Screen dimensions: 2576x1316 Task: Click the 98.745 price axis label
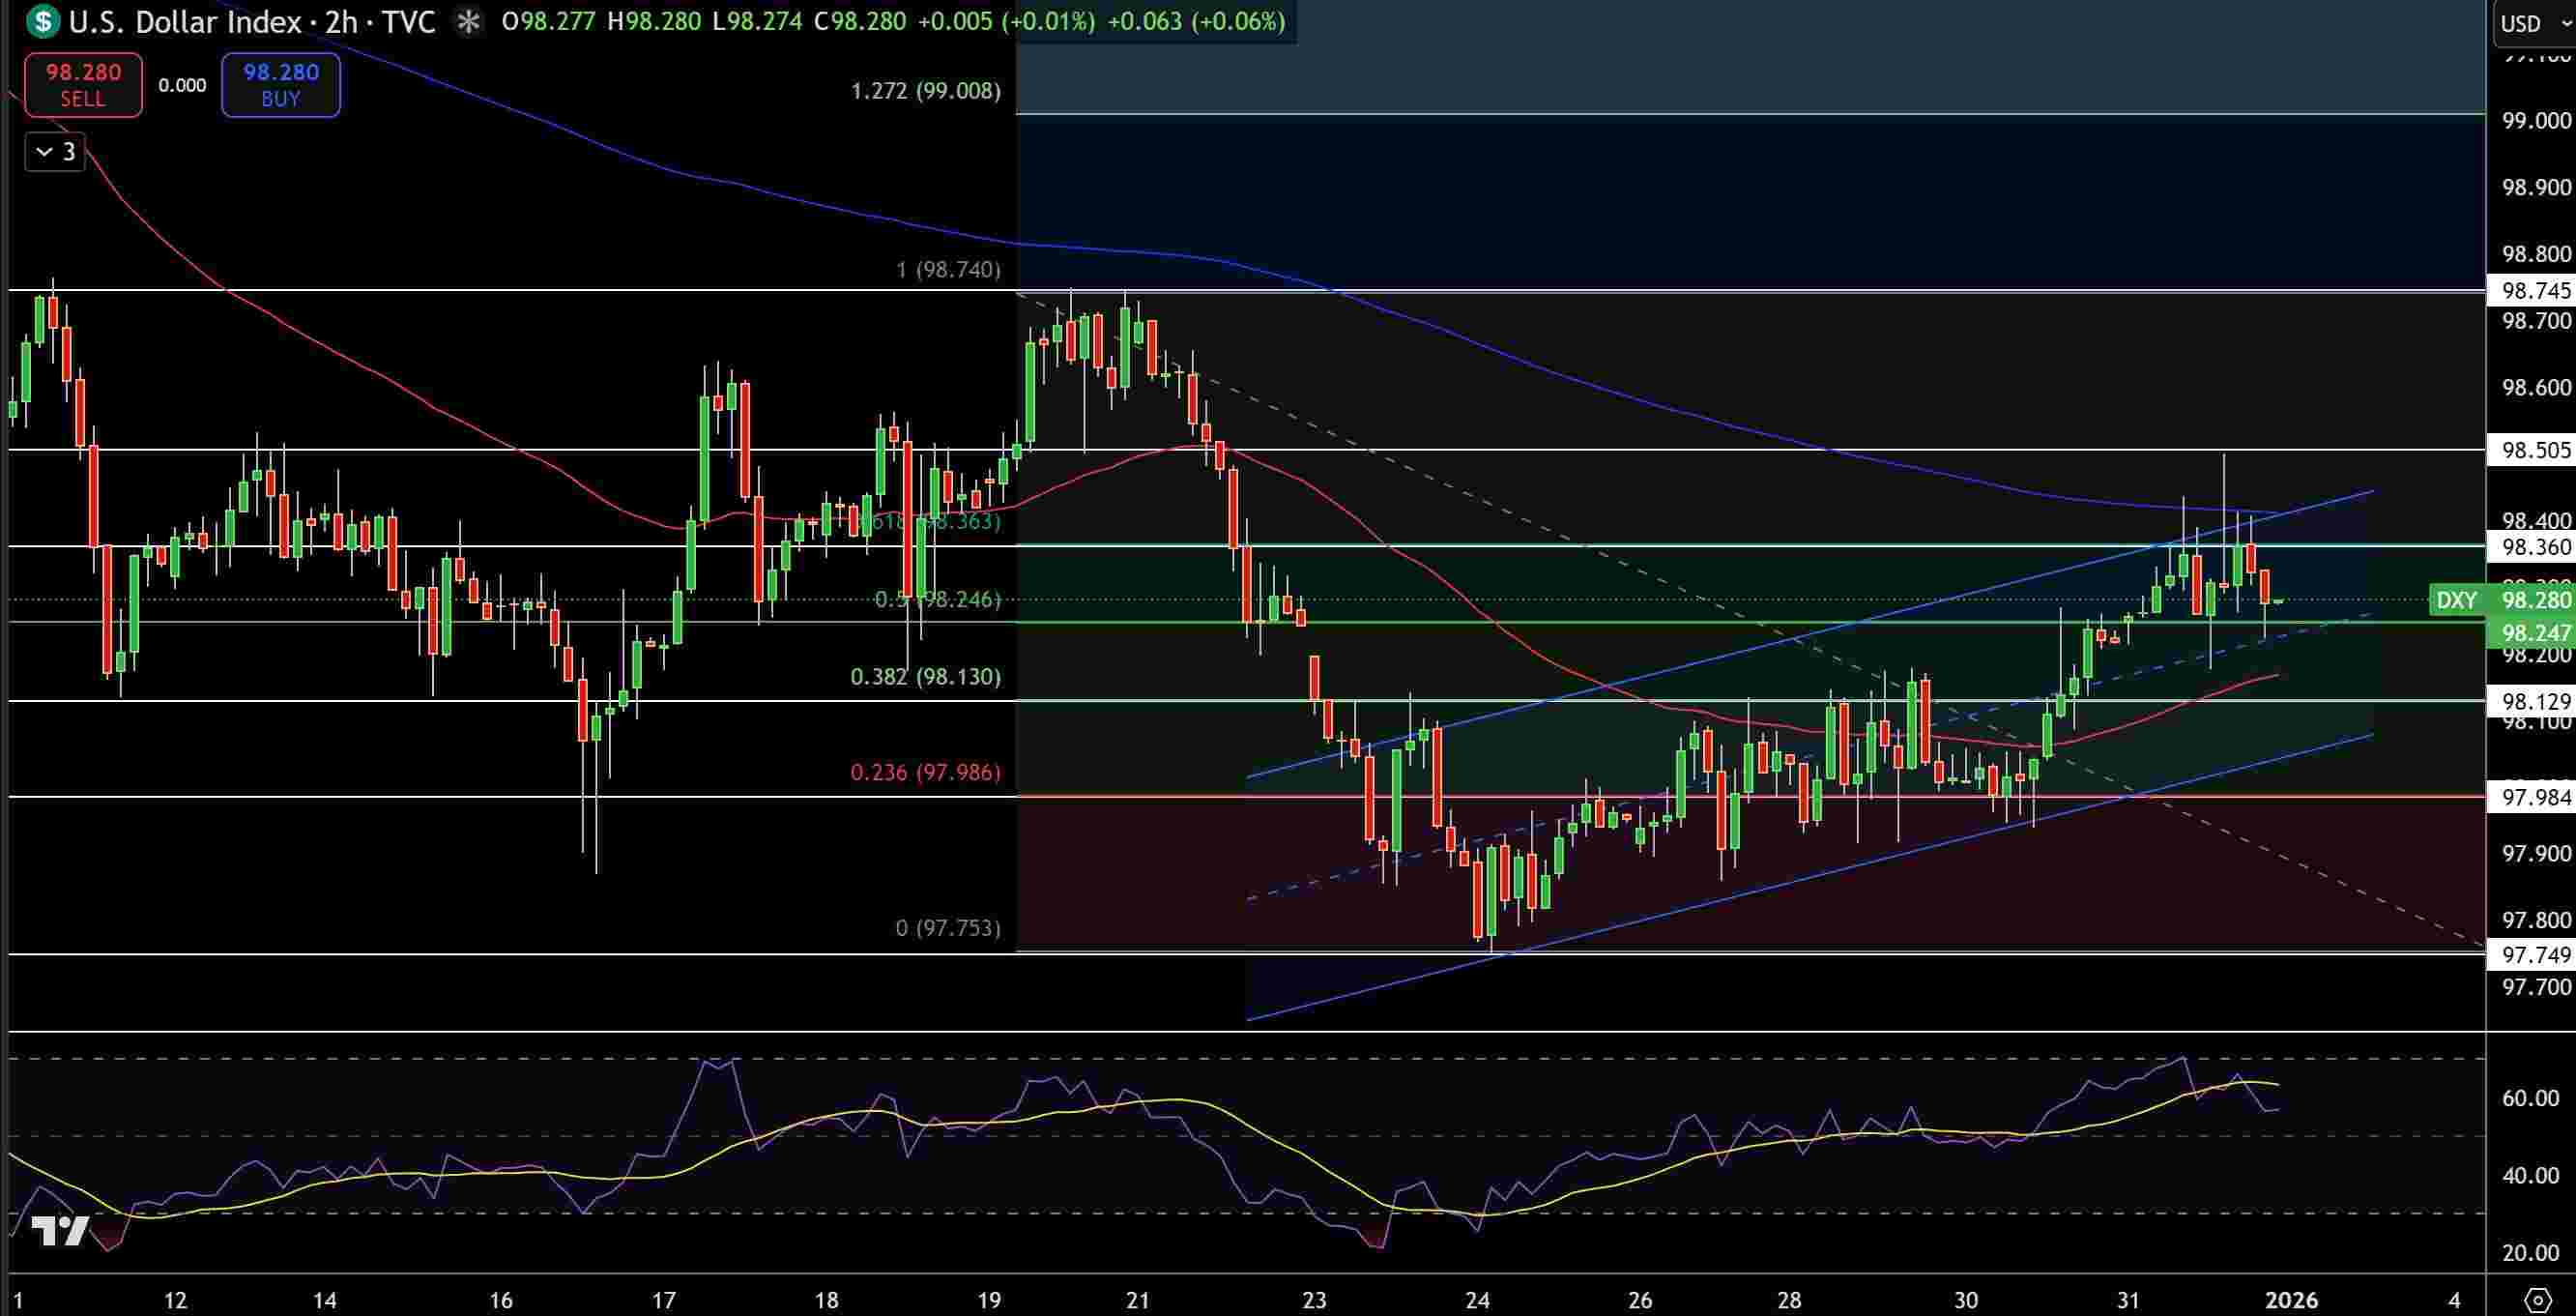click(x=2534, y=291)
